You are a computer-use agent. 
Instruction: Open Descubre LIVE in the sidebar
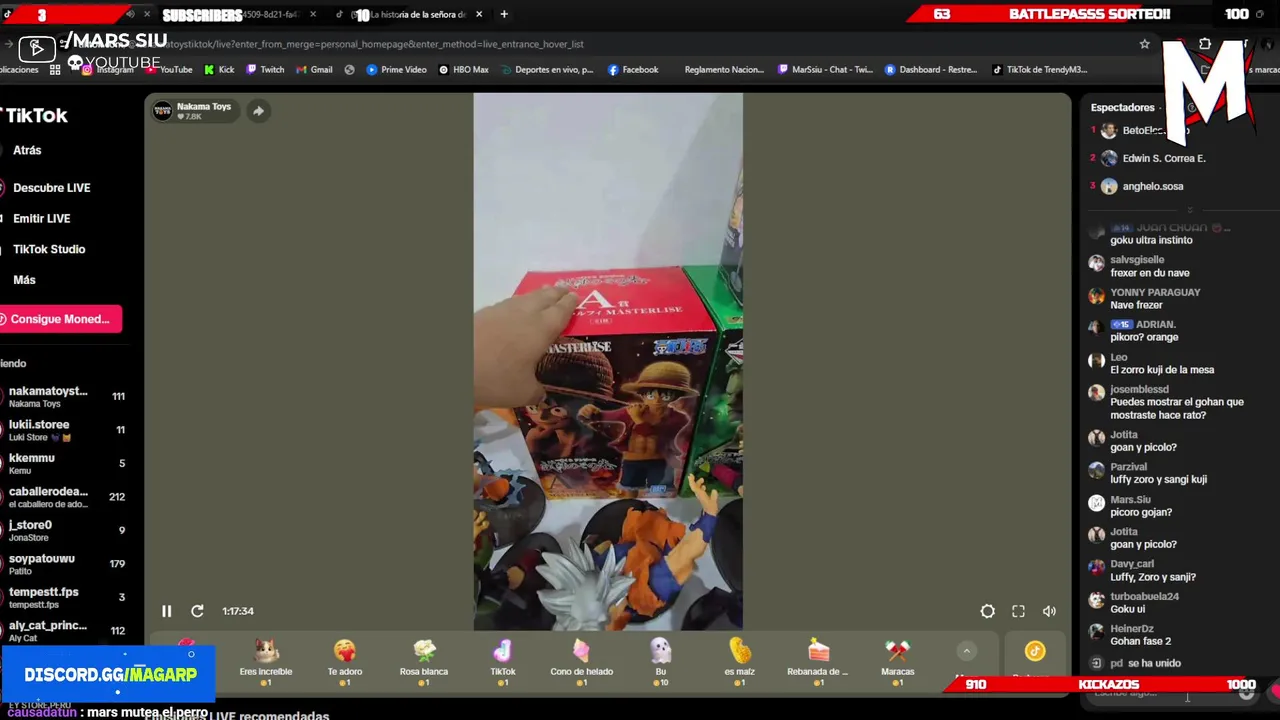coord(51,188)
